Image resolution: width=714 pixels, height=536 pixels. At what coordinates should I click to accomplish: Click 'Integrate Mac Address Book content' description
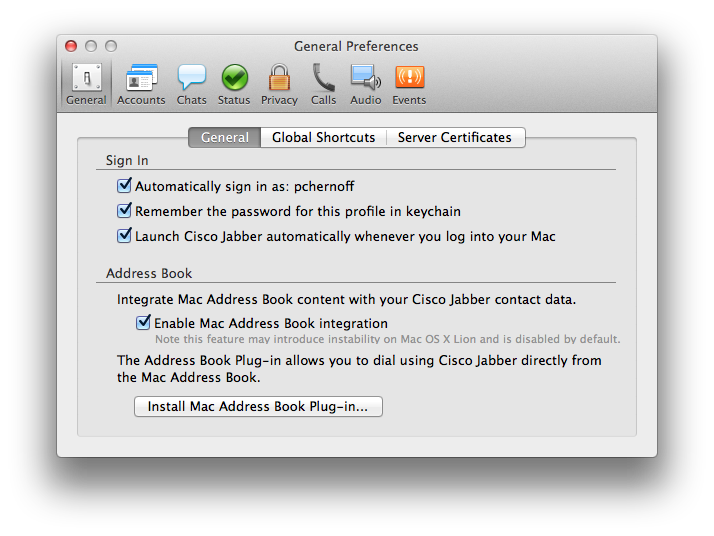[347, 300]
